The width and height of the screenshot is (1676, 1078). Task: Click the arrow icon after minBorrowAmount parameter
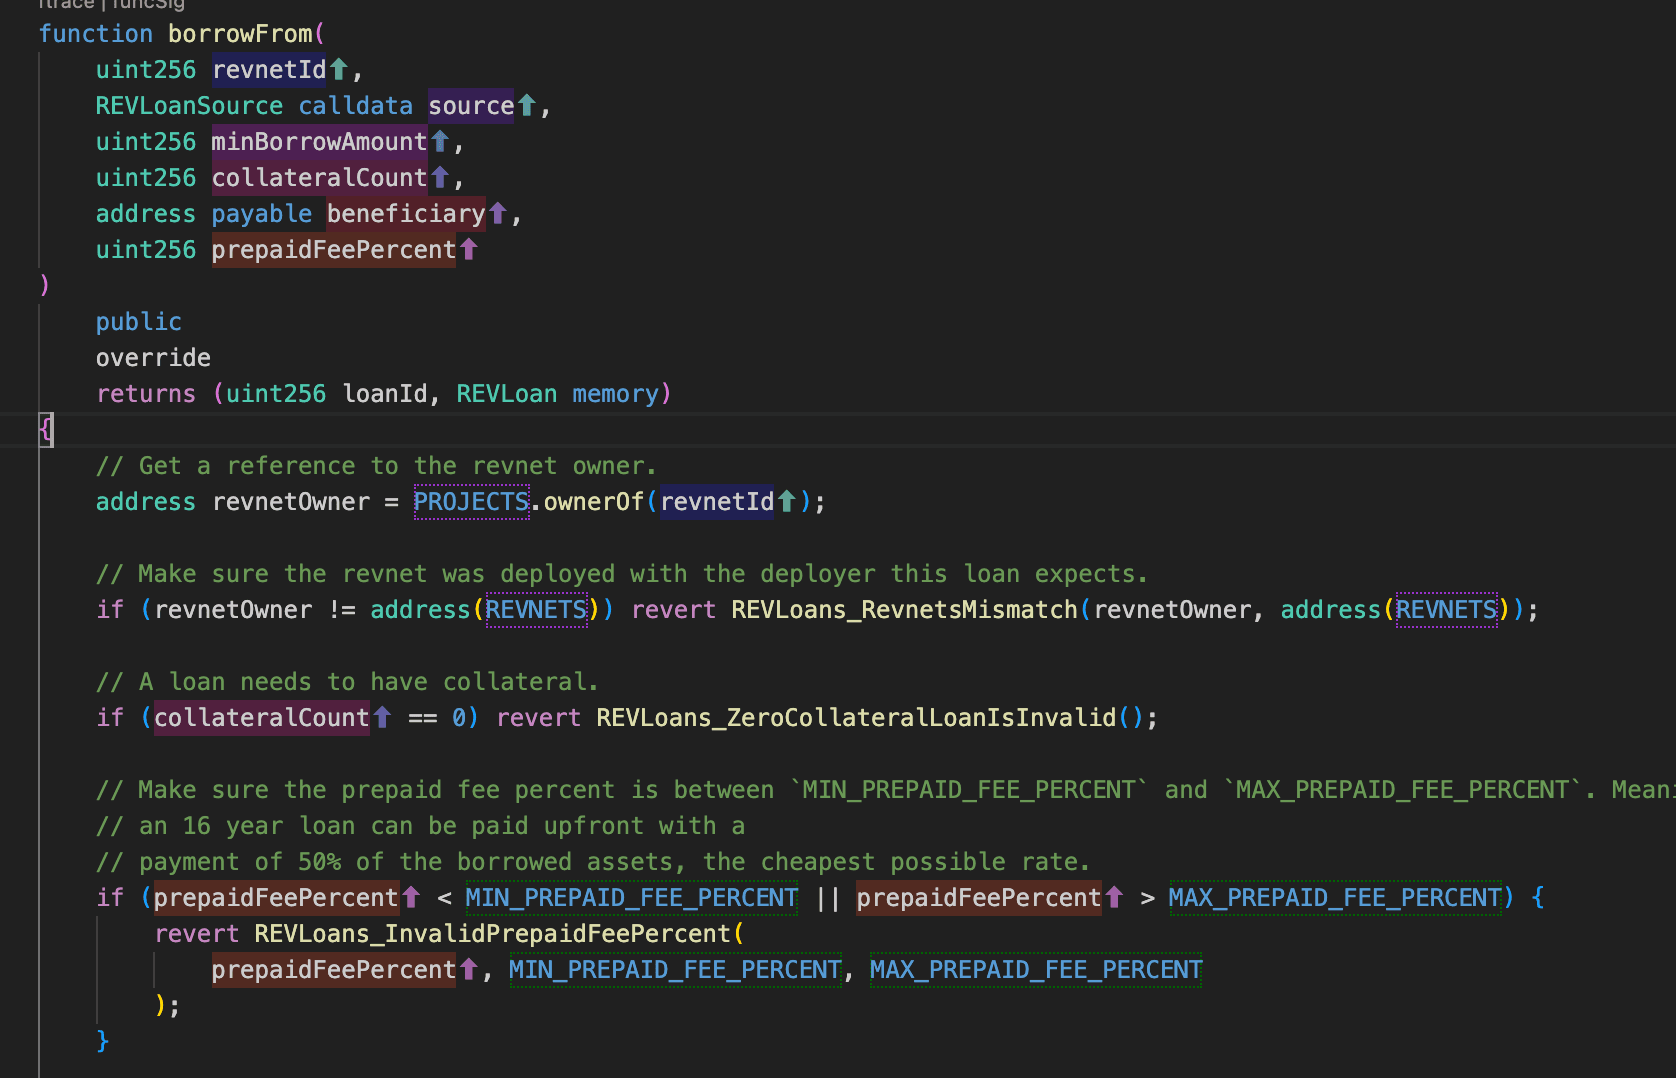pos(440,141)
